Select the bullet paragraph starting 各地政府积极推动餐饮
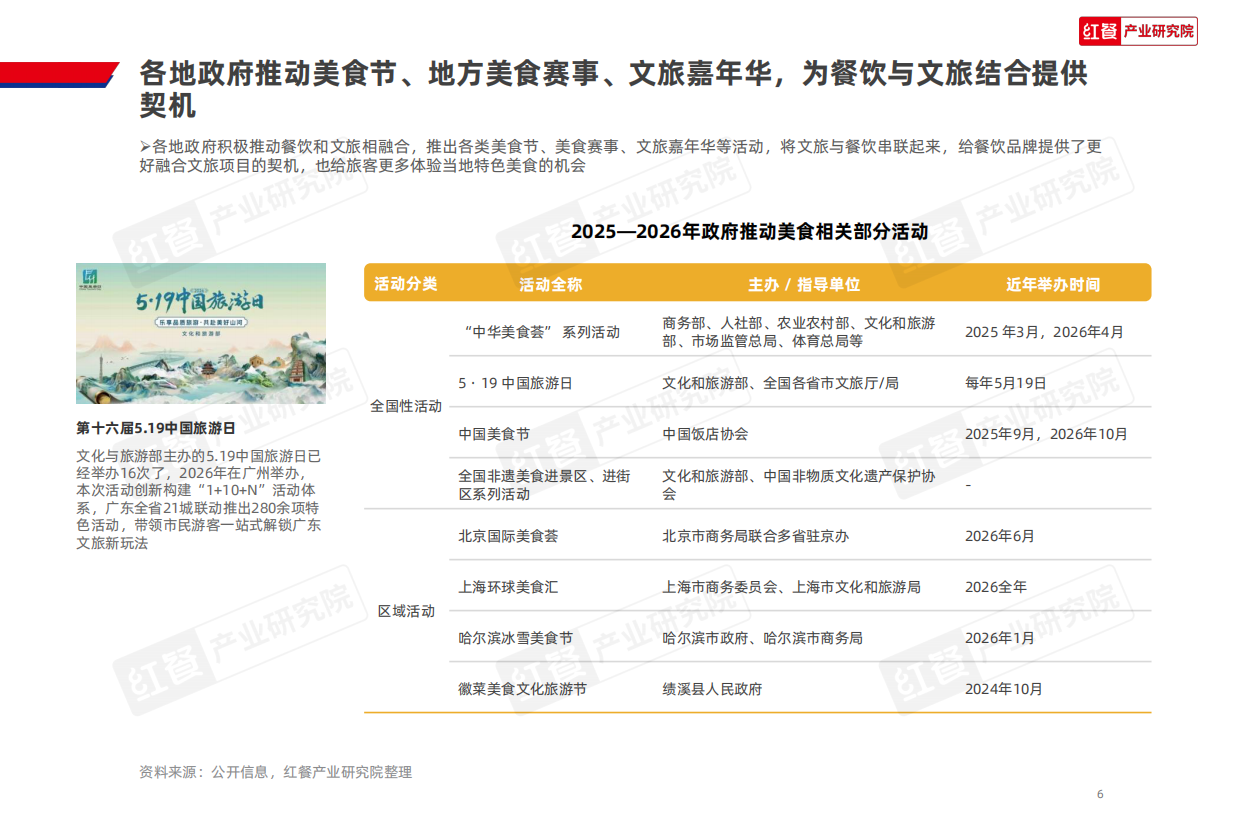The height and width of the screenshot is (826, 1240). [x=621, y=156]
